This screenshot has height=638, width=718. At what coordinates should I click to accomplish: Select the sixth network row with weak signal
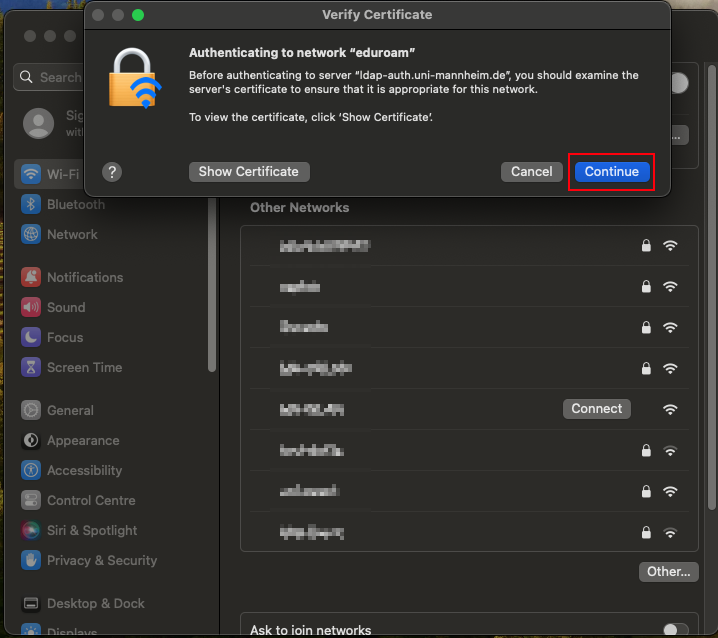click(x=469, y=450)
